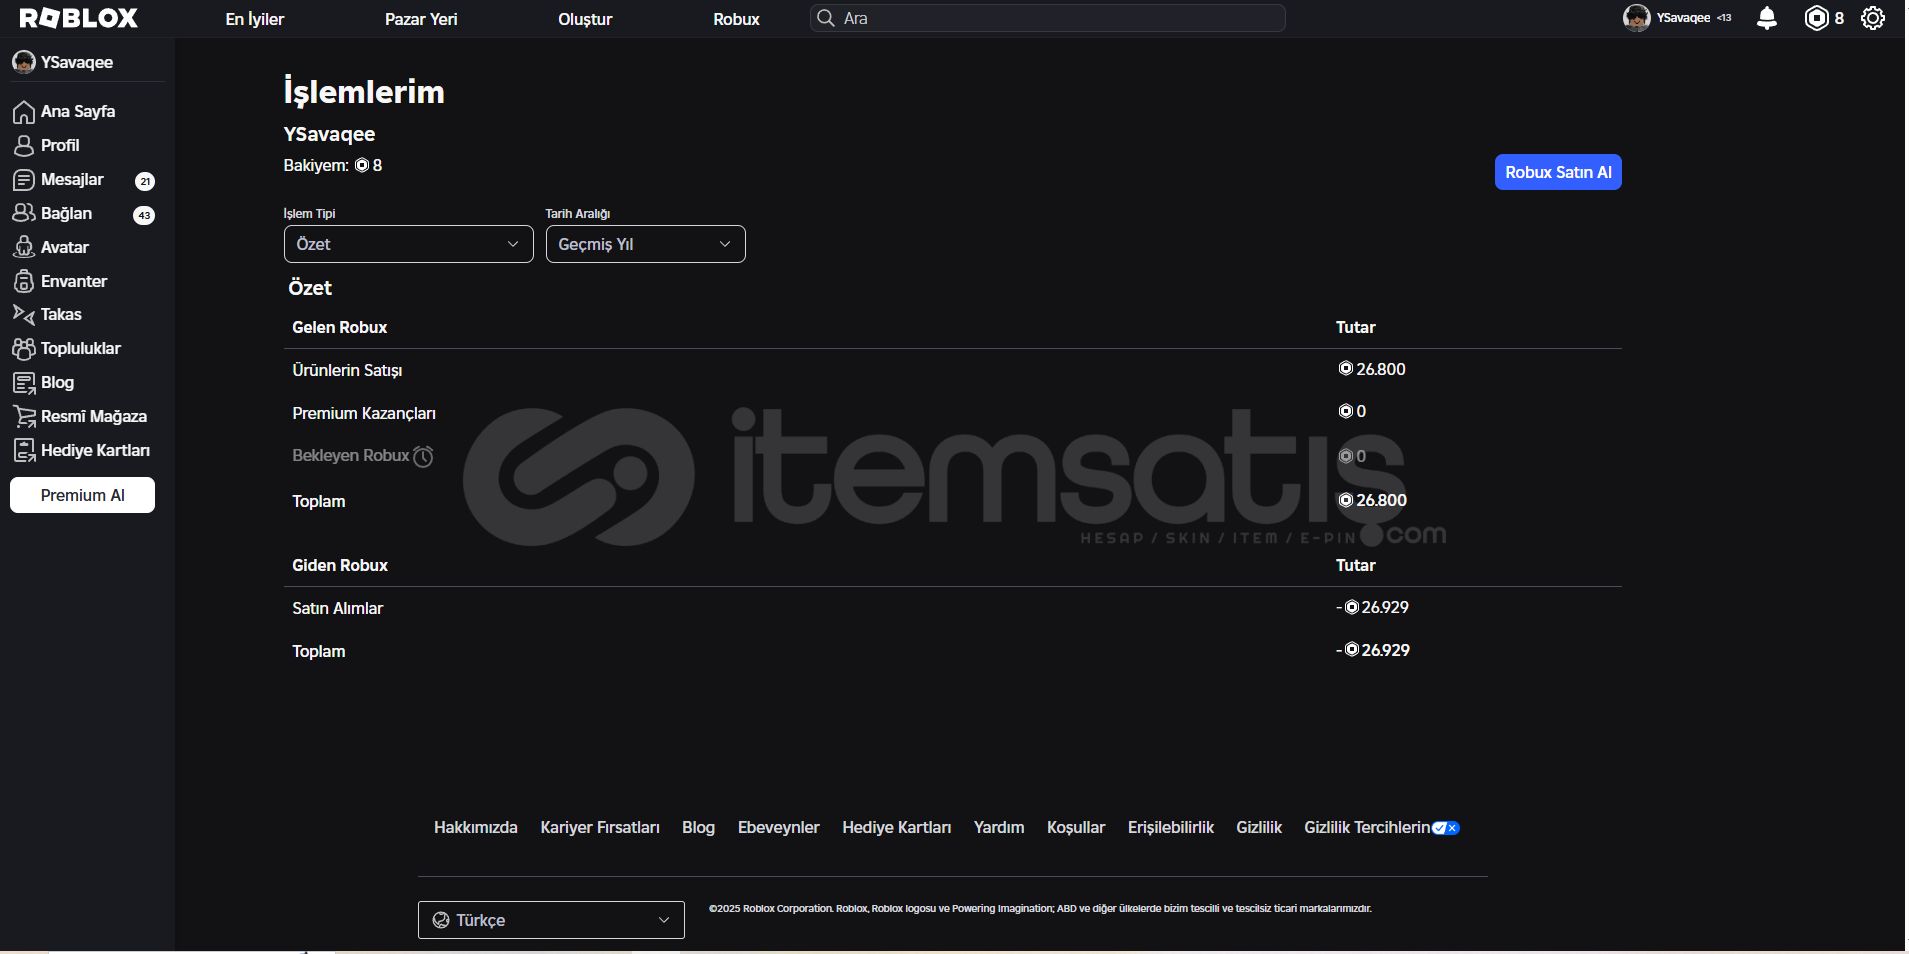The image size is (1909, 954).
Task: Expand the Türkçe language dropdown arrow
Action: pos(664,920)
